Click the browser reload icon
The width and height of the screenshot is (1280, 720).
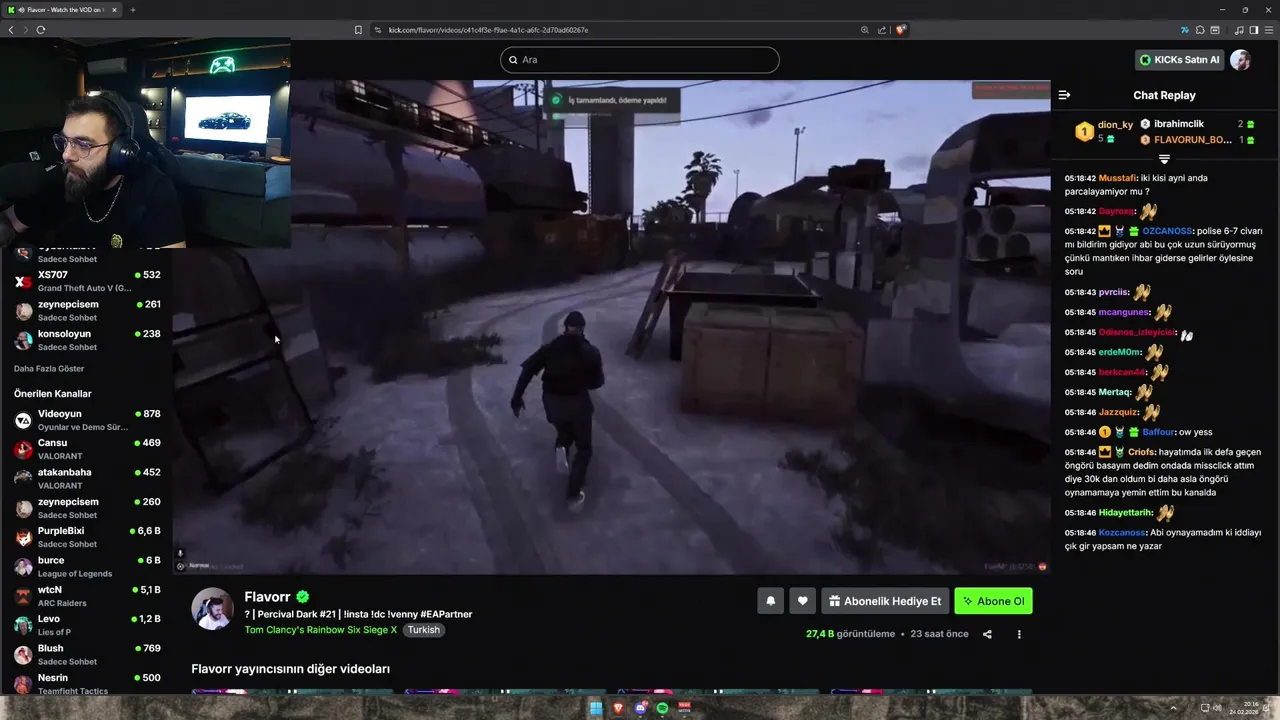click(x=40, y=30)
